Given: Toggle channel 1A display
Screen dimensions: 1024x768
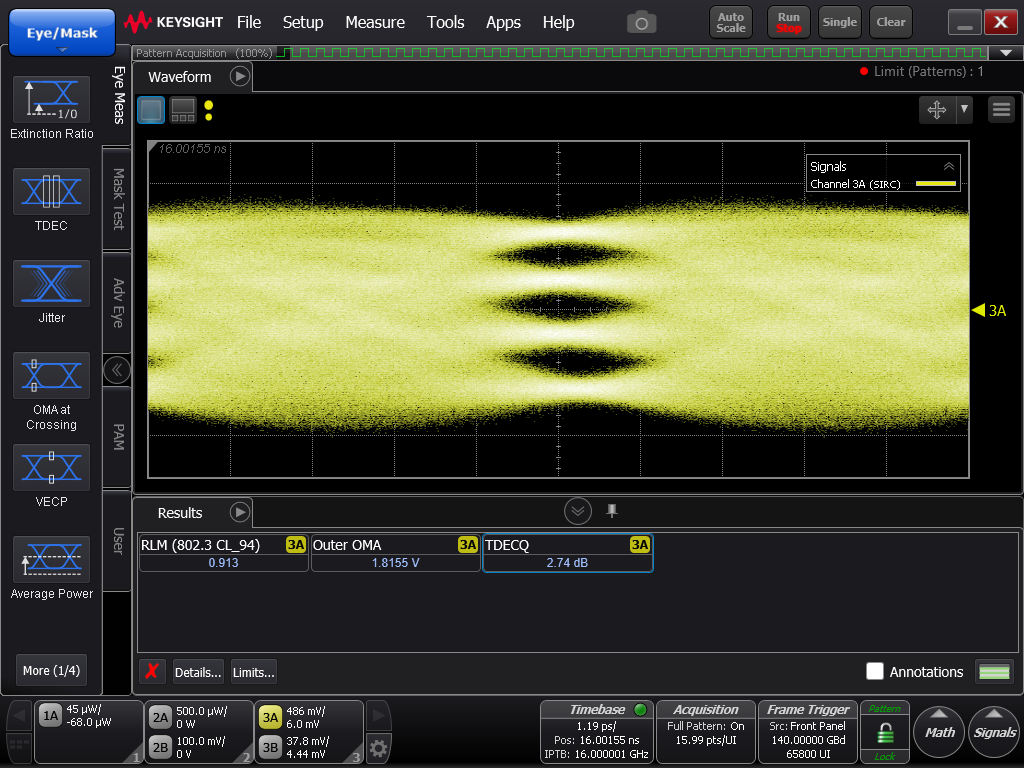Looking at the screenshot, I should click(50, 716).
